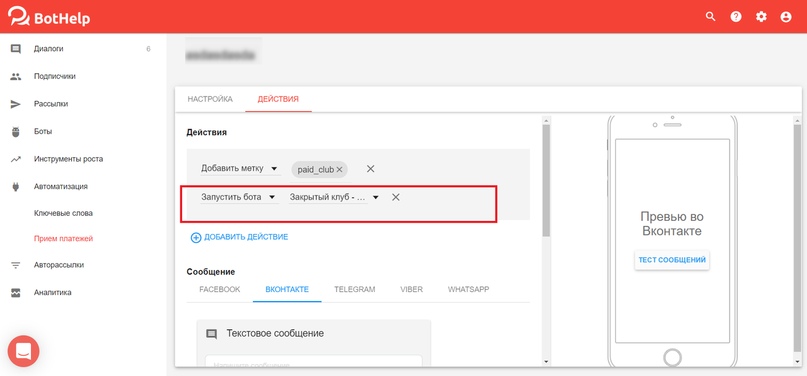Open the help question mark icon
807x376 pixels.
click(x=736, y=16)
